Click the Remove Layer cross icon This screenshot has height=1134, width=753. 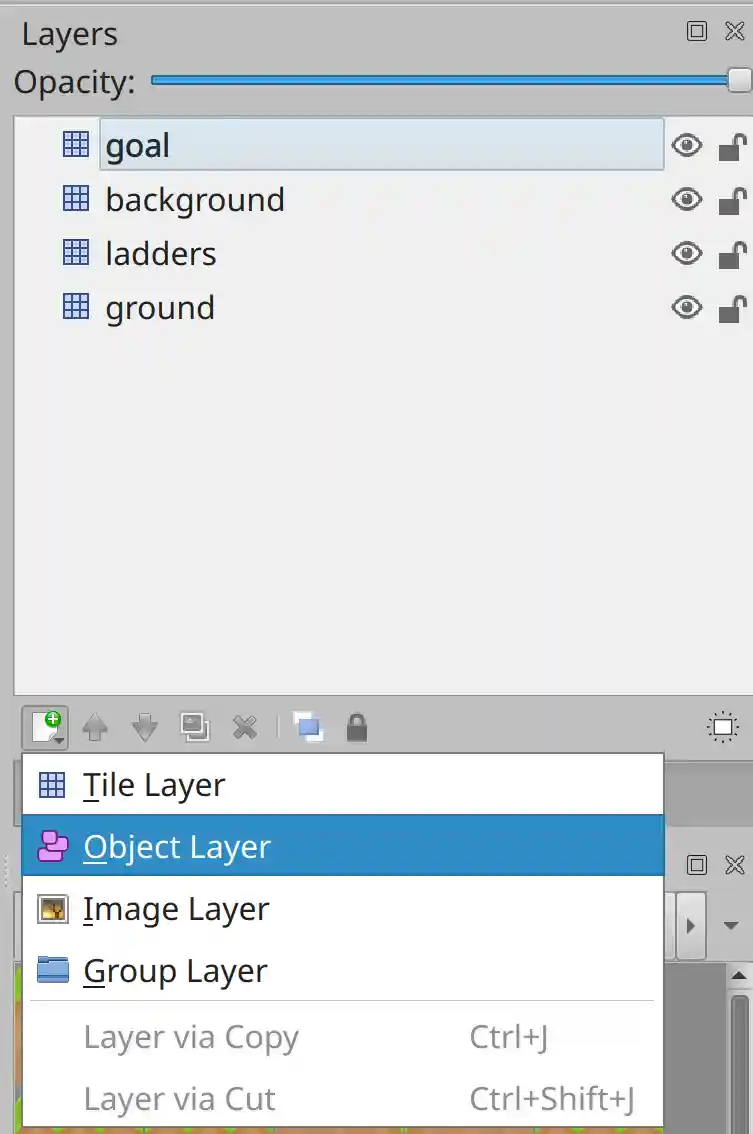click(244, 727)
